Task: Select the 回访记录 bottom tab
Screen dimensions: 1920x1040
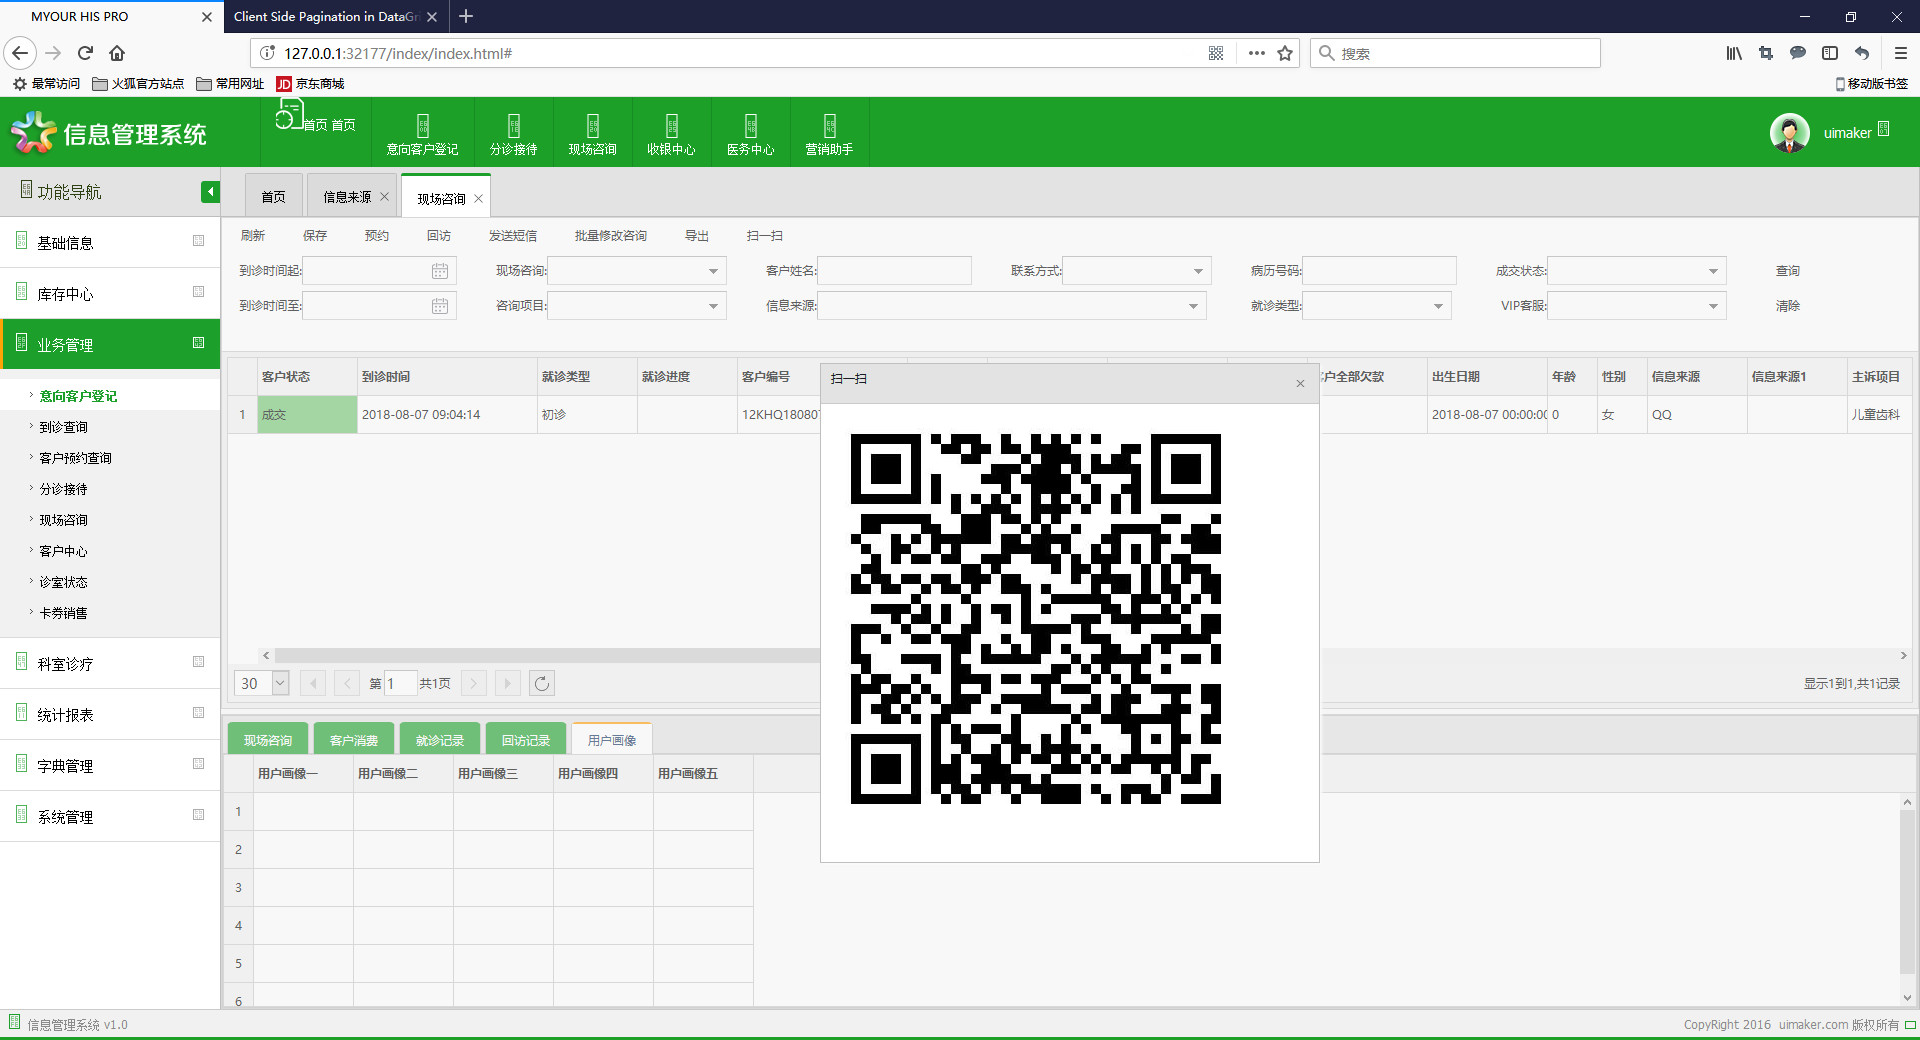Action: point(526,740)
